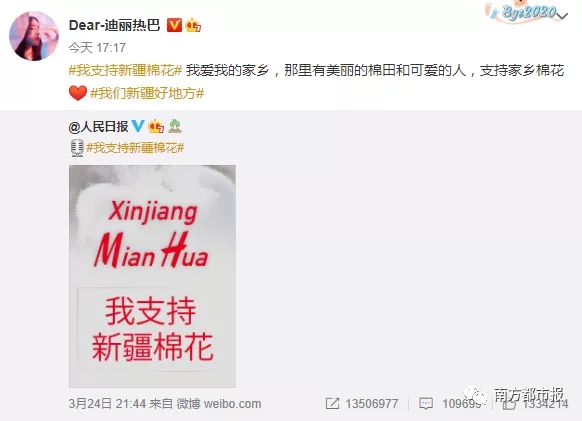The image size is (582, 421).
Task: Enlarge the Xinjiang MianHua image thumbnail
Action: (152, 276)
